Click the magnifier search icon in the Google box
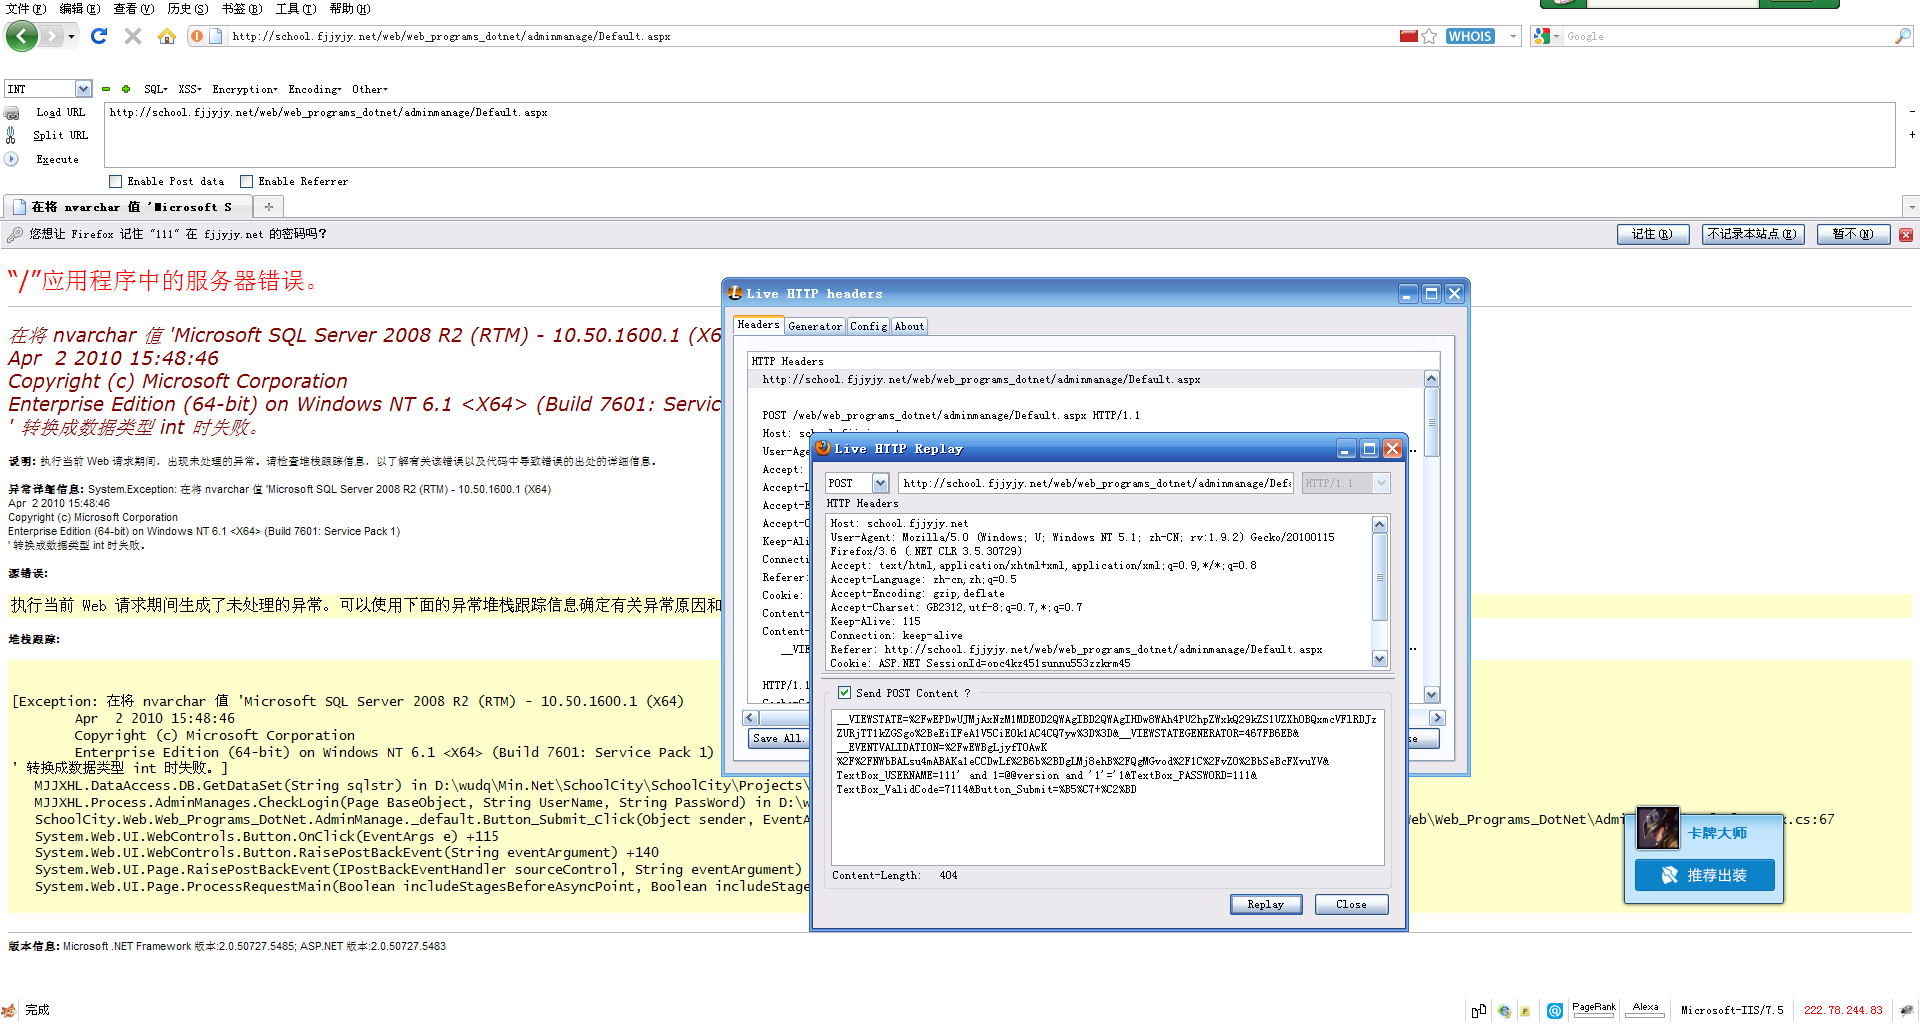This screenshot has width=1920, height=1024. 1902,36
